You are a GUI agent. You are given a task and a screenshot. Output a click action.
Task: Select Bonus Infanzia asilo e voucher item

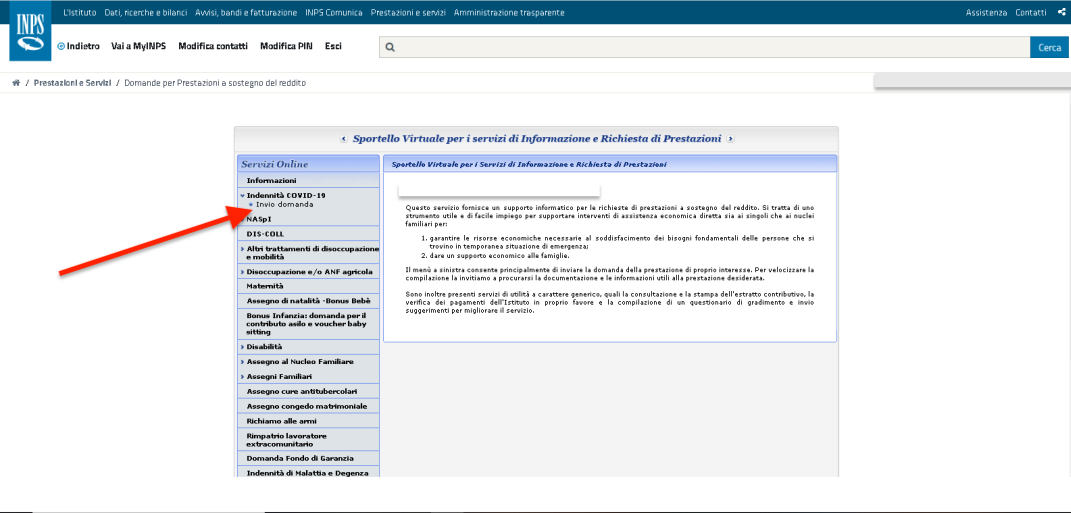[308, 324]
